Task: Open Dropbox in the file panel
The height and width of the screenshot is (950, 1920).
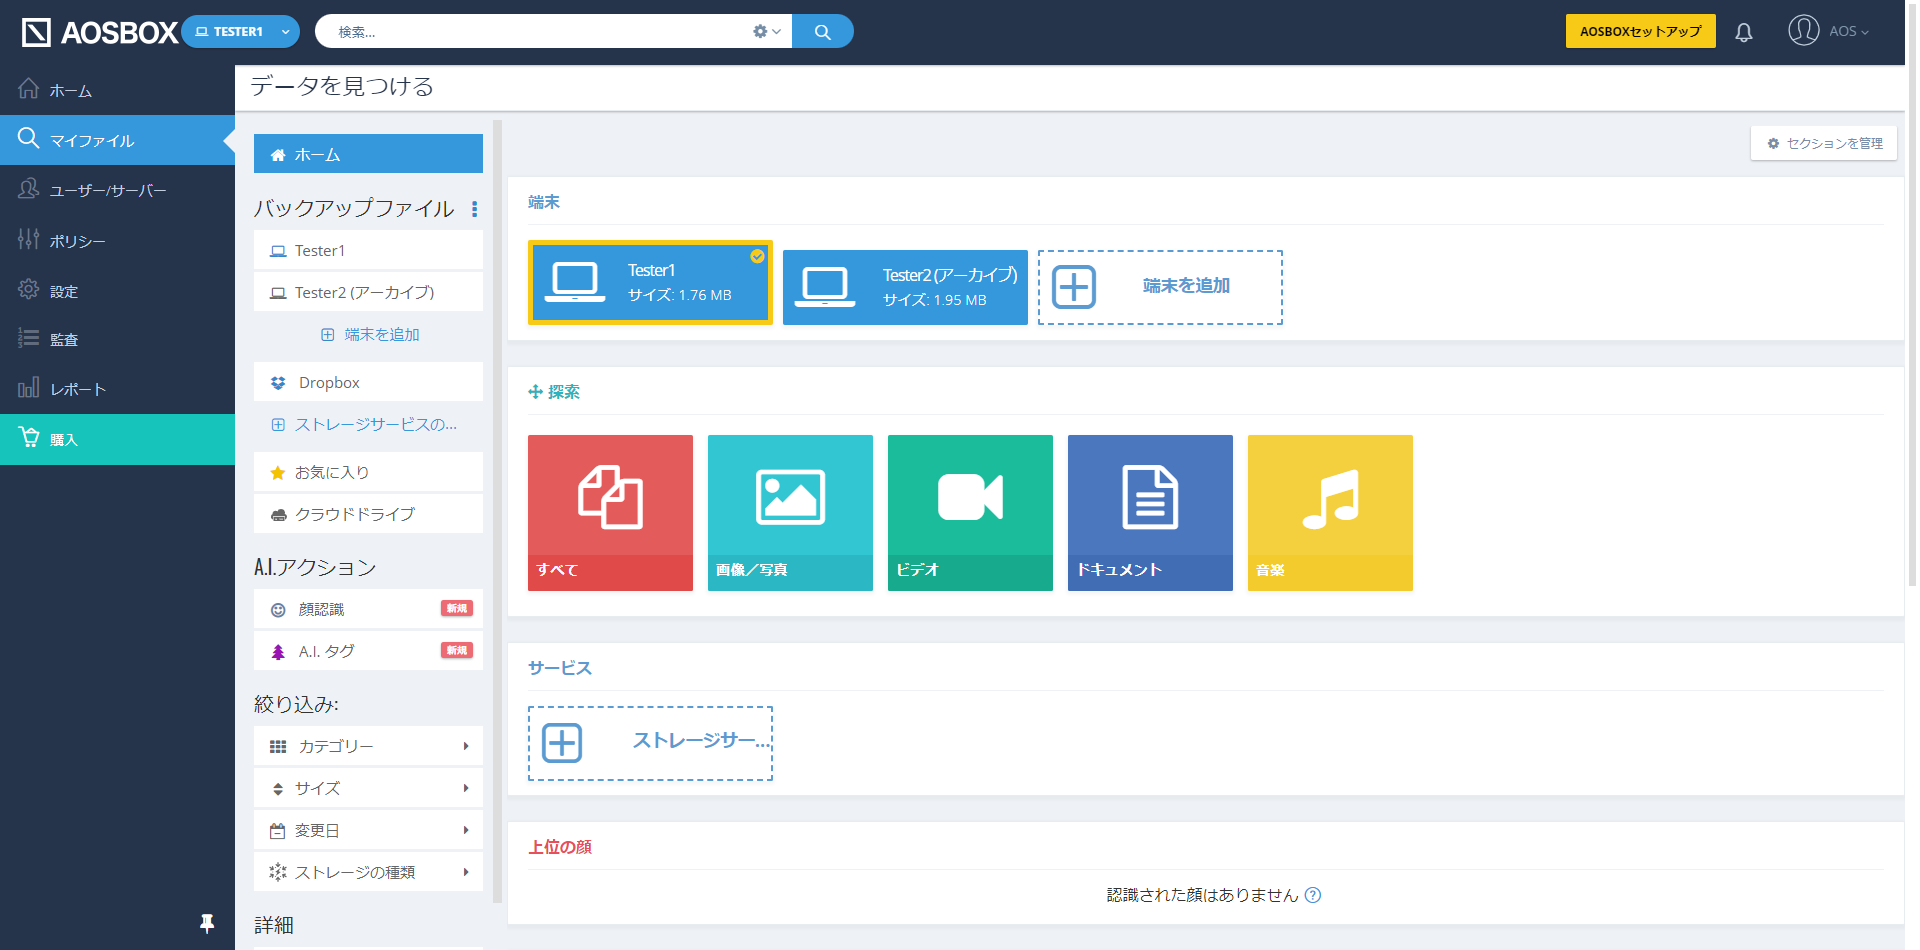Action: (368, 382)
